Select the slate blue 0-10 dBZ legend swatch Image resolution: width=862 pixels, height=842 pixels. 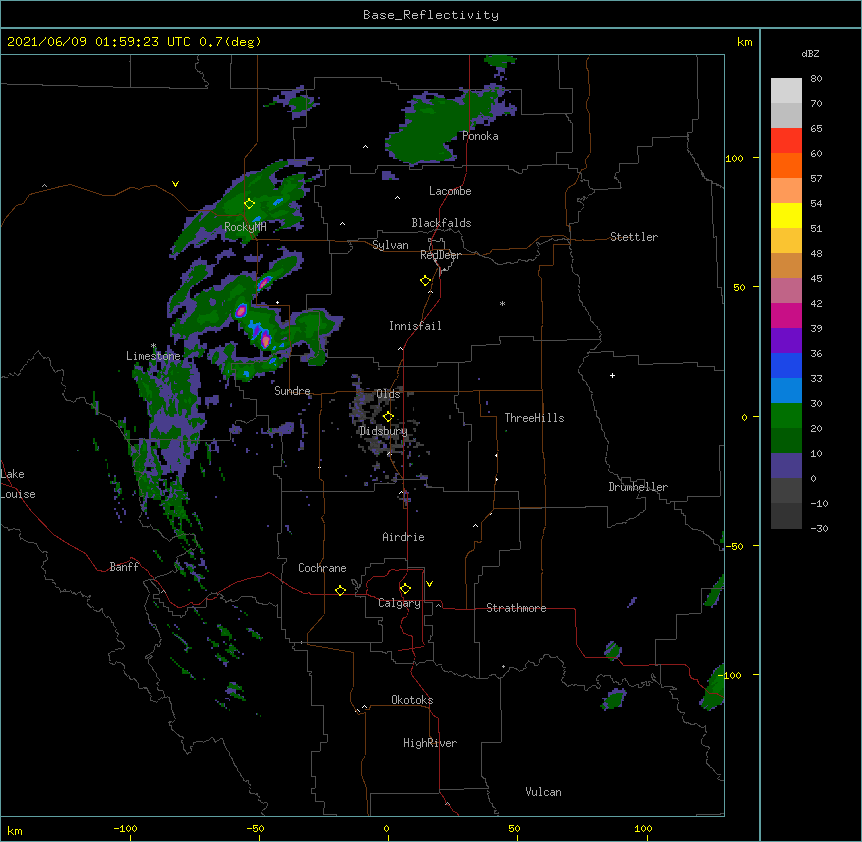[x=786, y=466]
